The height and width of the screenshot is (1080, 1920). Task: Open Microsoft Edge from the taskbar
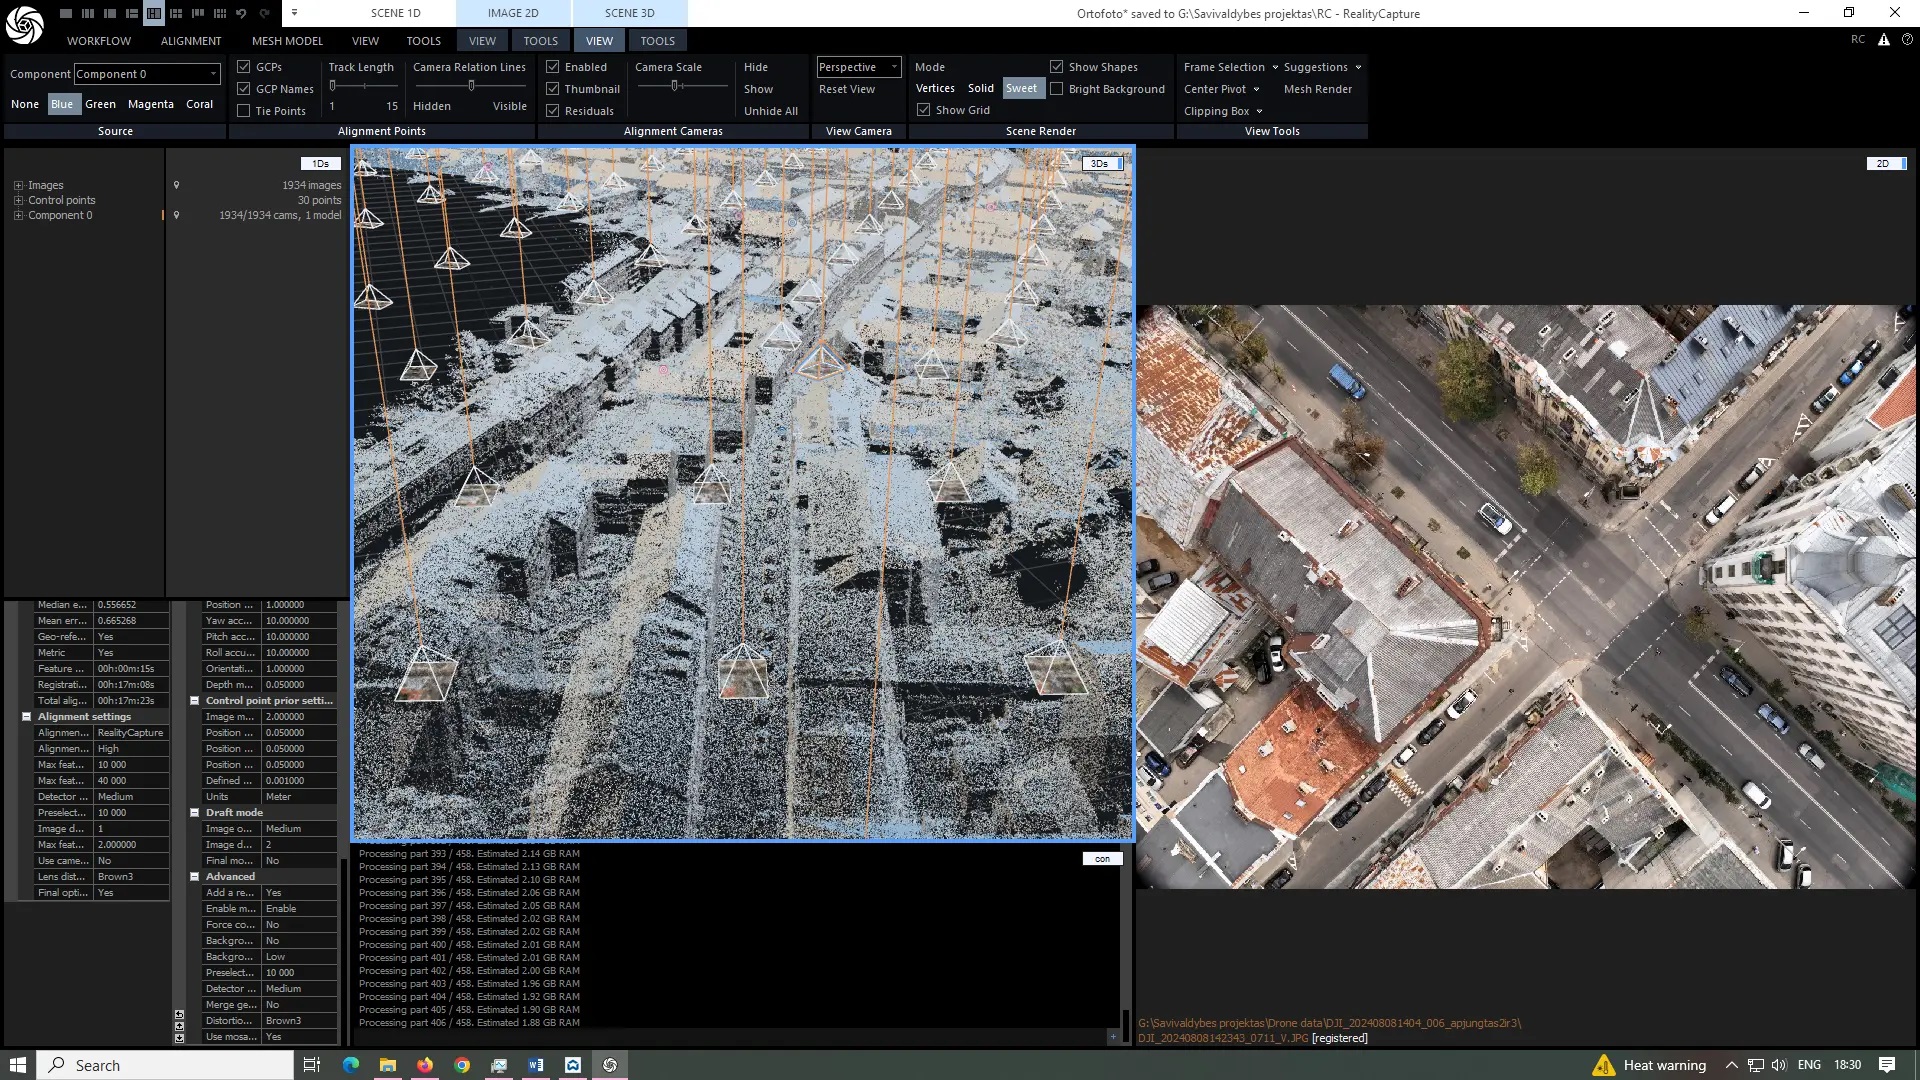350,1065
